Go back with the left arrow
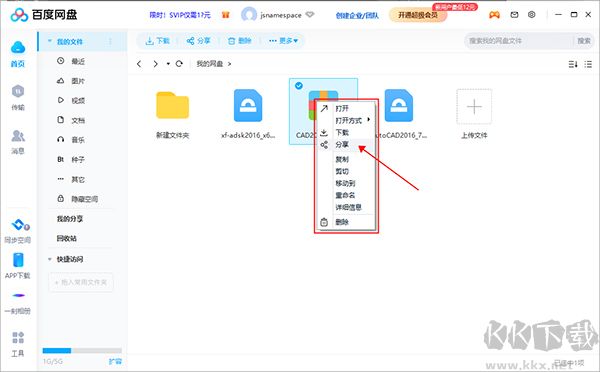Image resolution: width=600 pixels, height=372 pixels. pos(139,64)
